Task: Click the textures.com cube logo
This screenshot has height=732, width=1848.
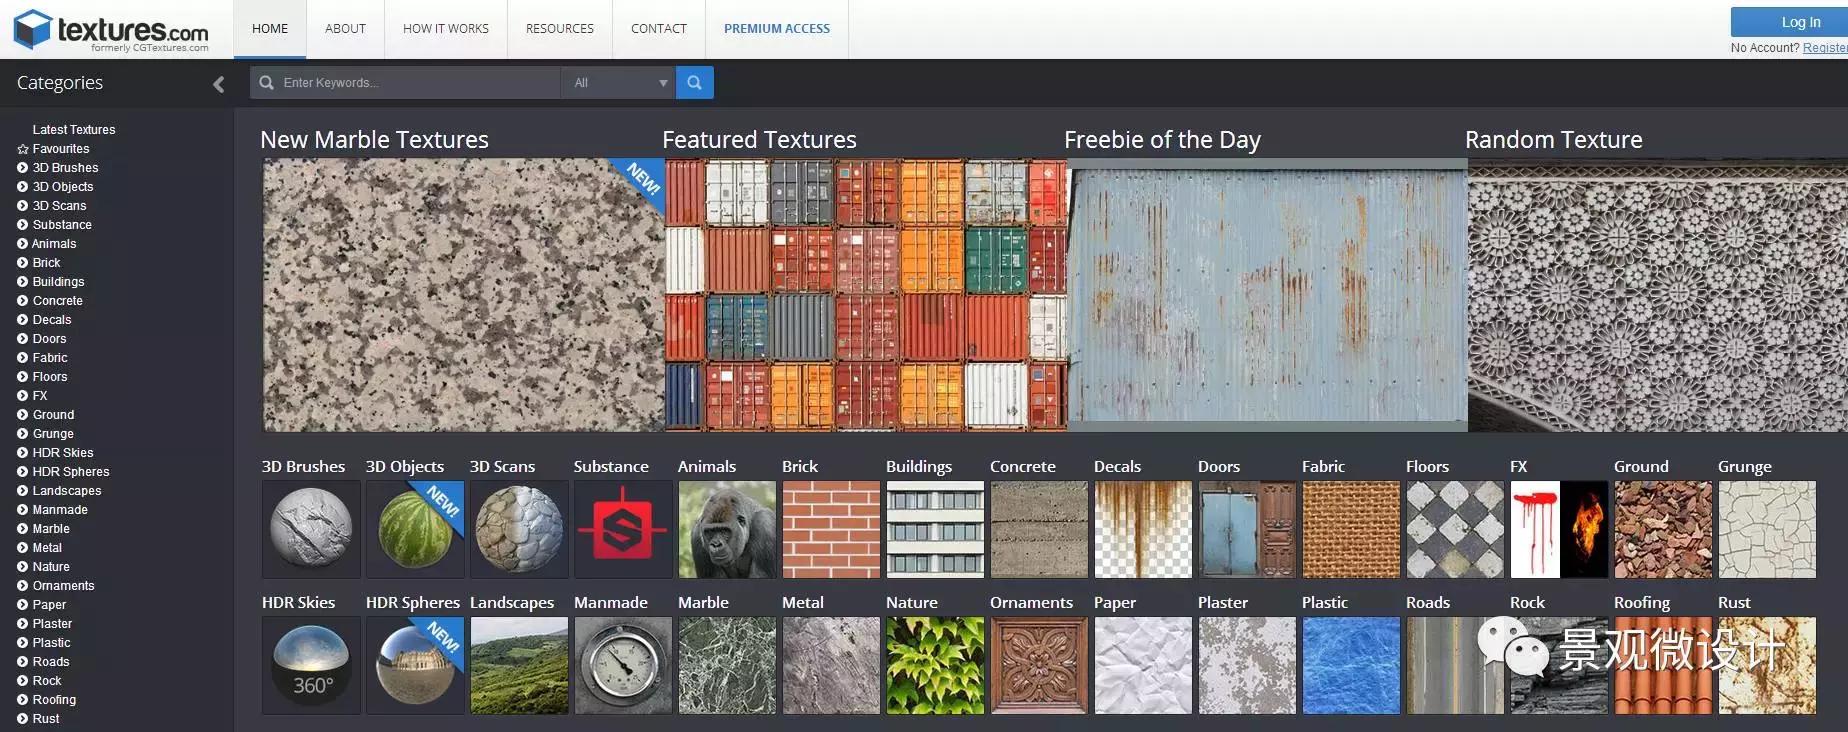Action: (x=32, y=30)
